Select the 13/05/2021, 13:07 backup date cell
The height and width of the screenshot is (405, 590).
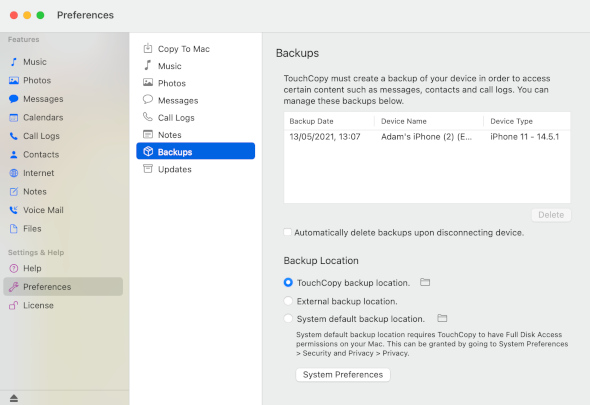click(325, 137)
